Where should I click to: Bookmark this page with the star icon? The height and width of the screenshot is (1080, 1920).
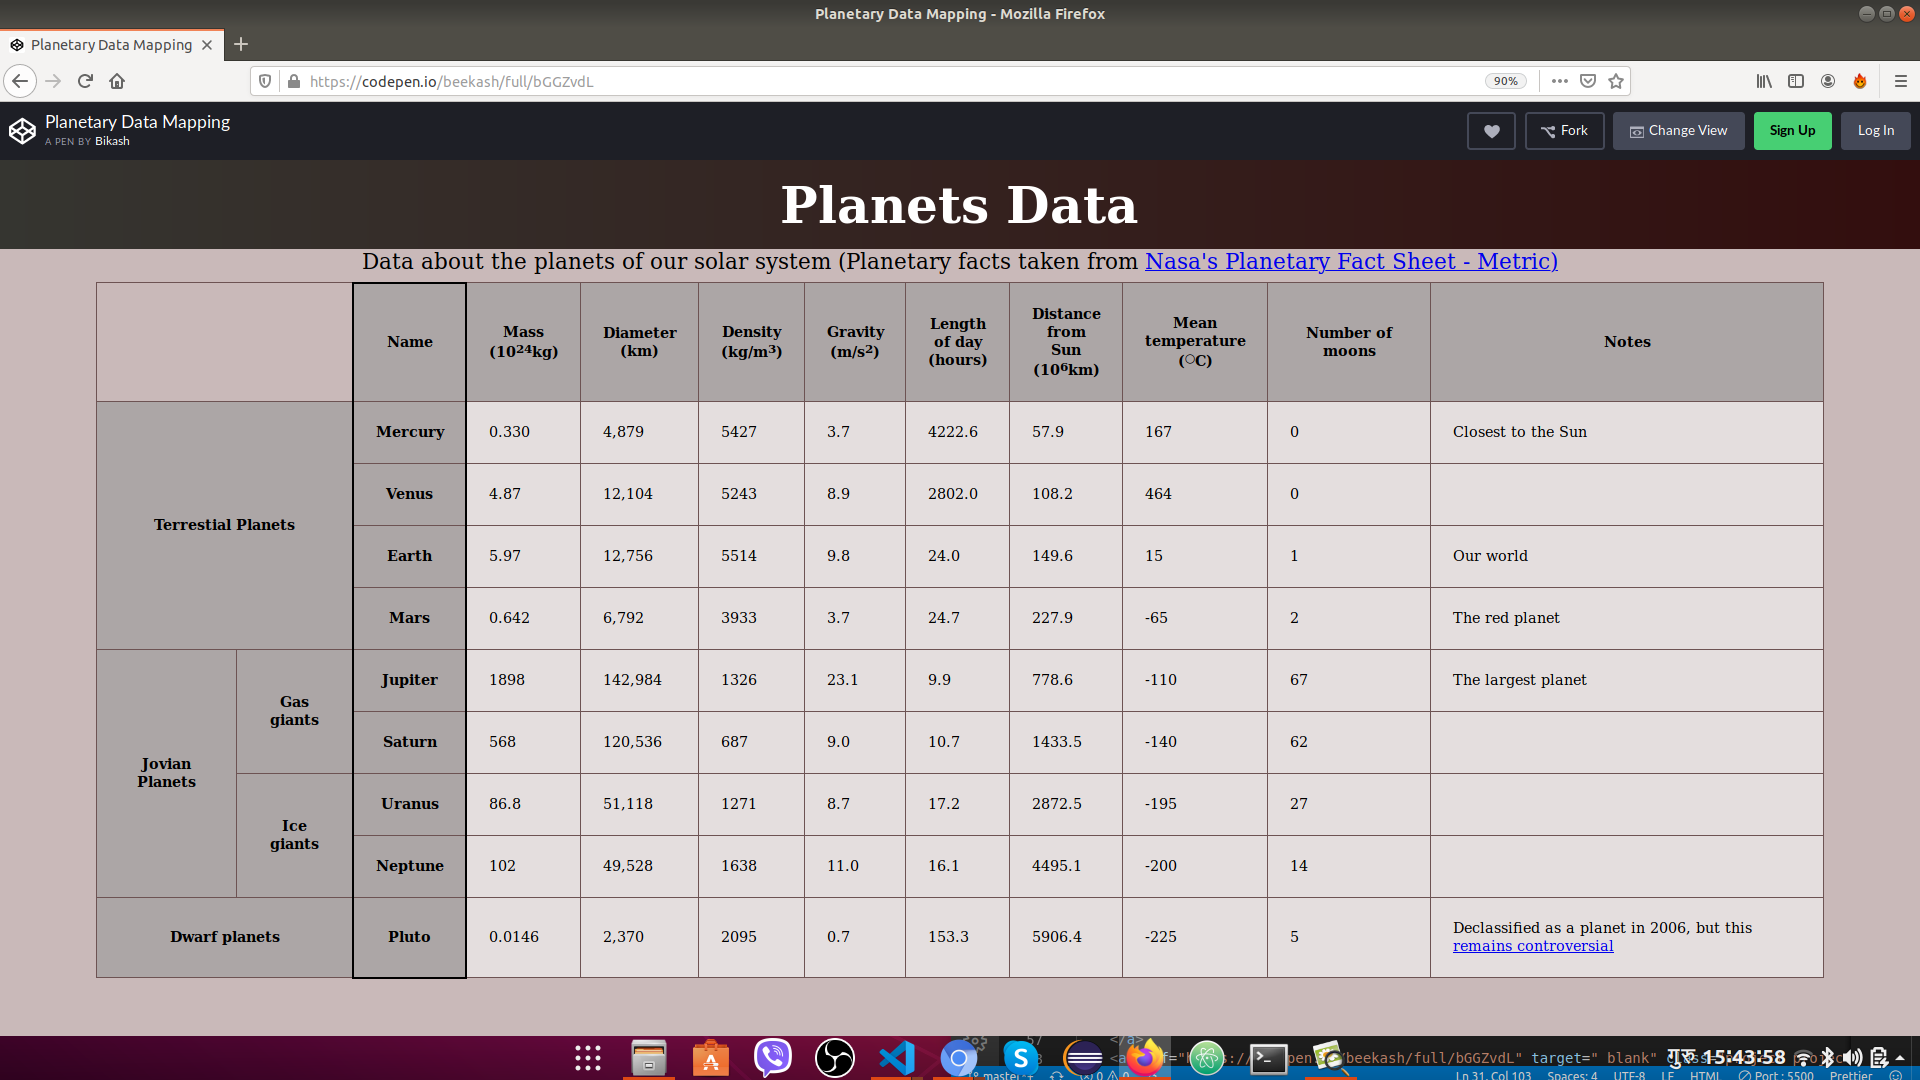click(x=1616, y=81)
